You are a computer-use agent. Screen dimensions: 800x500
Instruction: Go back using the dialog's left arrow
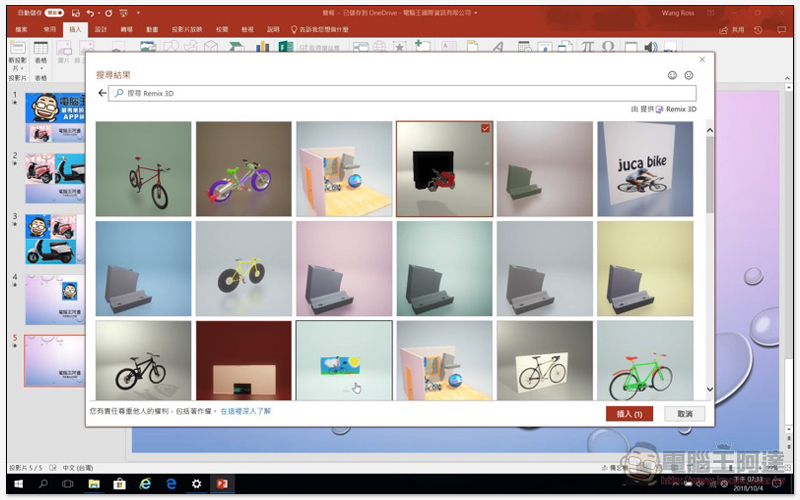point(102,93)
